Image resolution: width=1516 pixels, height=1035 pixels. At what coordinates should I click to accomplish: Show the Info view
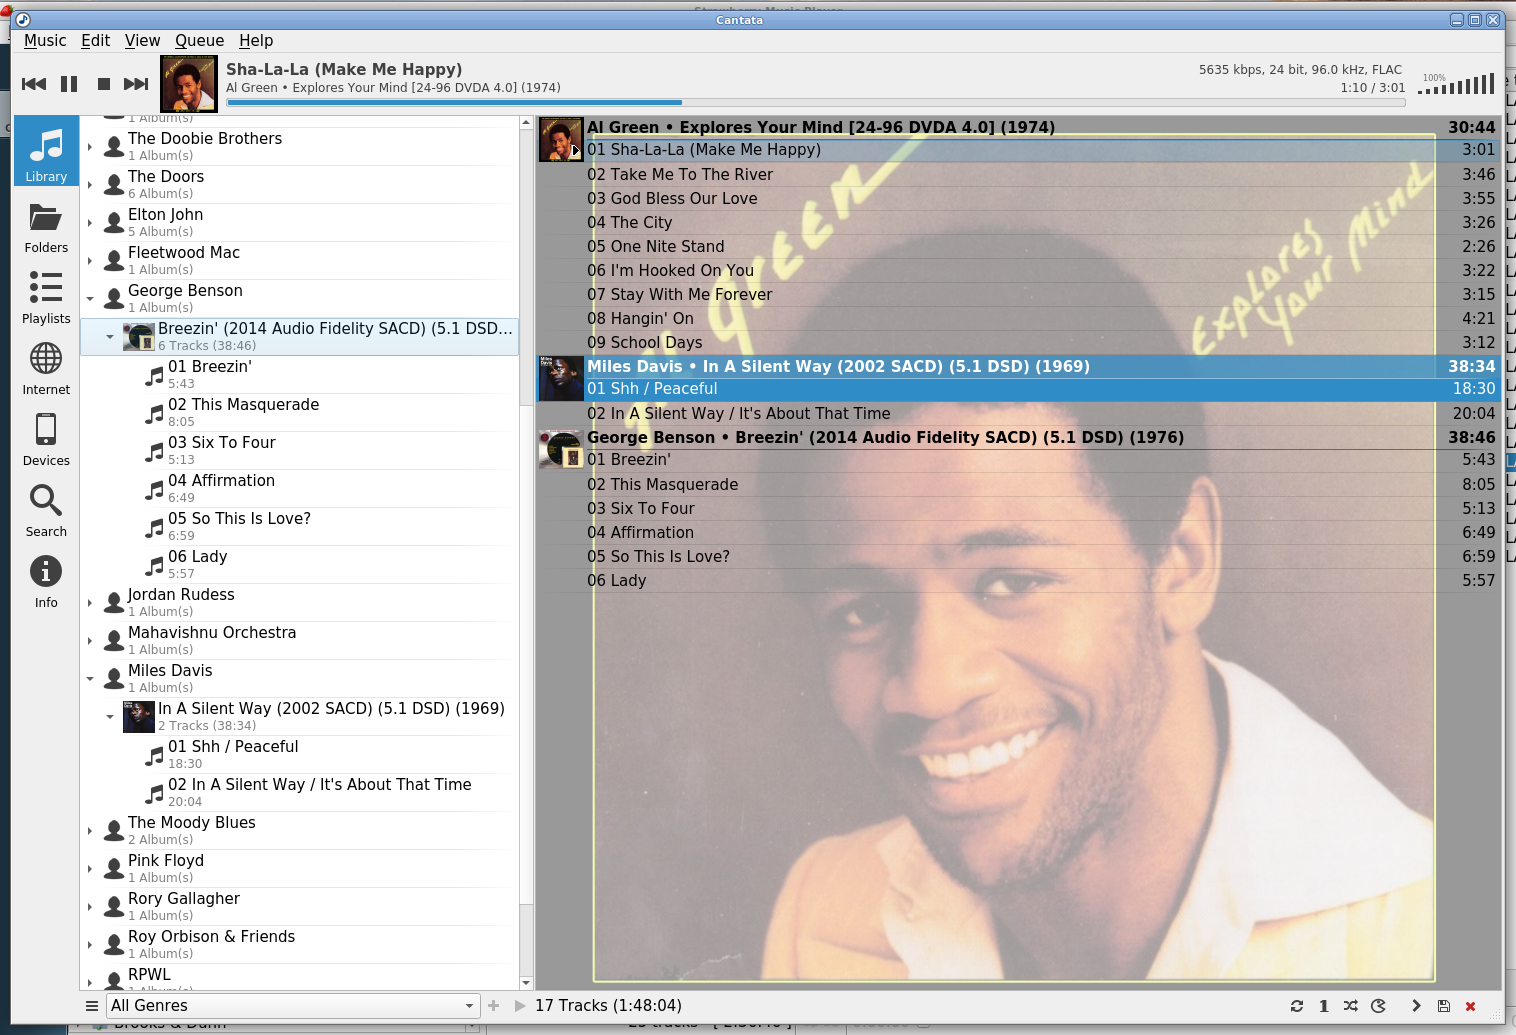pos(46,582)
